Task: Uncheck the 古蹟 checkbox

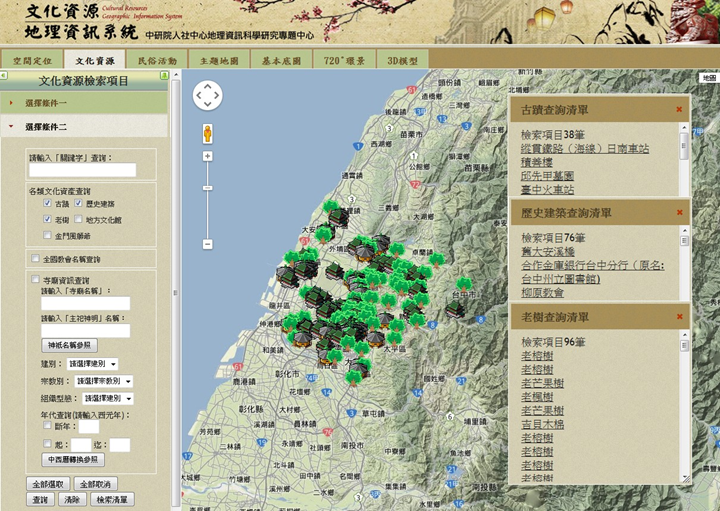Action: [48, 204]
